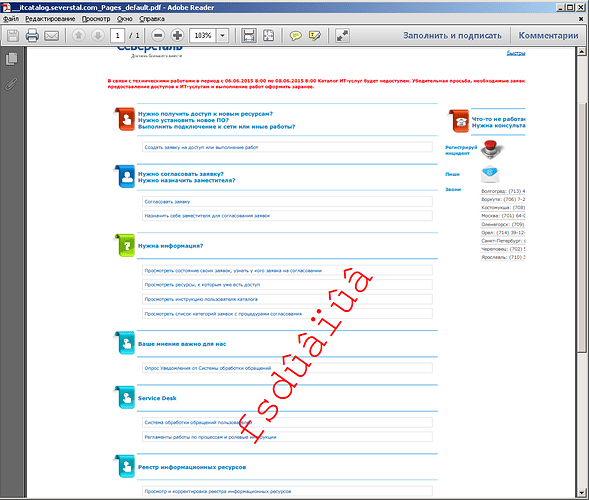The image size is (589, 500).
Task: Click the Save file icon
Action: (x=13, y=36)
